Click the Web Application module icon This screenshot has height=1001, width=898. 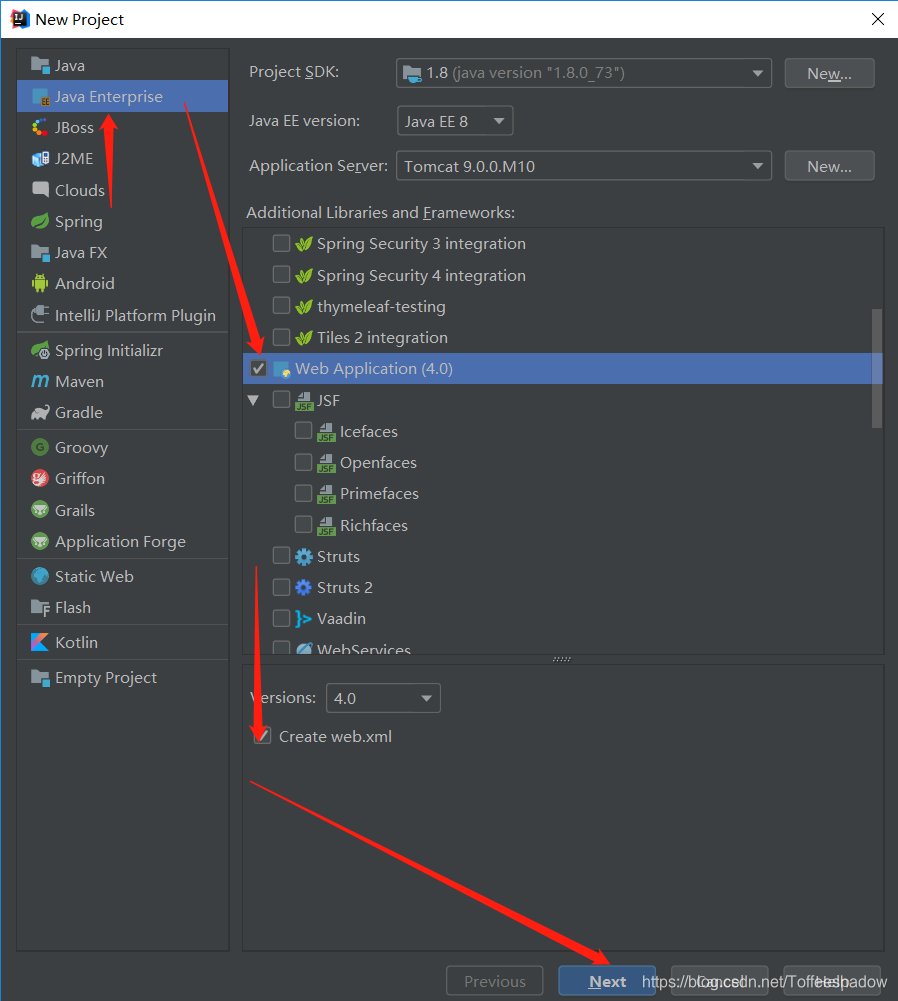281,369
